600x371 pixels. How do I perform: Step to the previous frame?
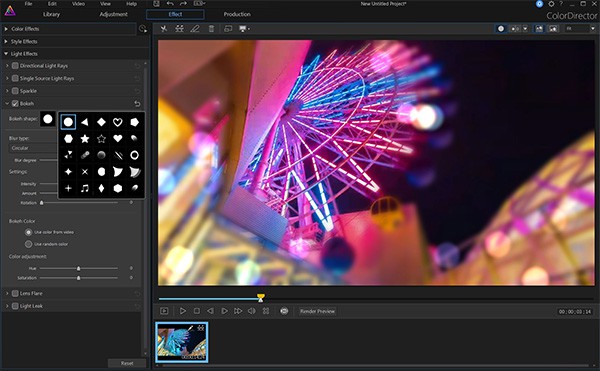coord(210,311)
